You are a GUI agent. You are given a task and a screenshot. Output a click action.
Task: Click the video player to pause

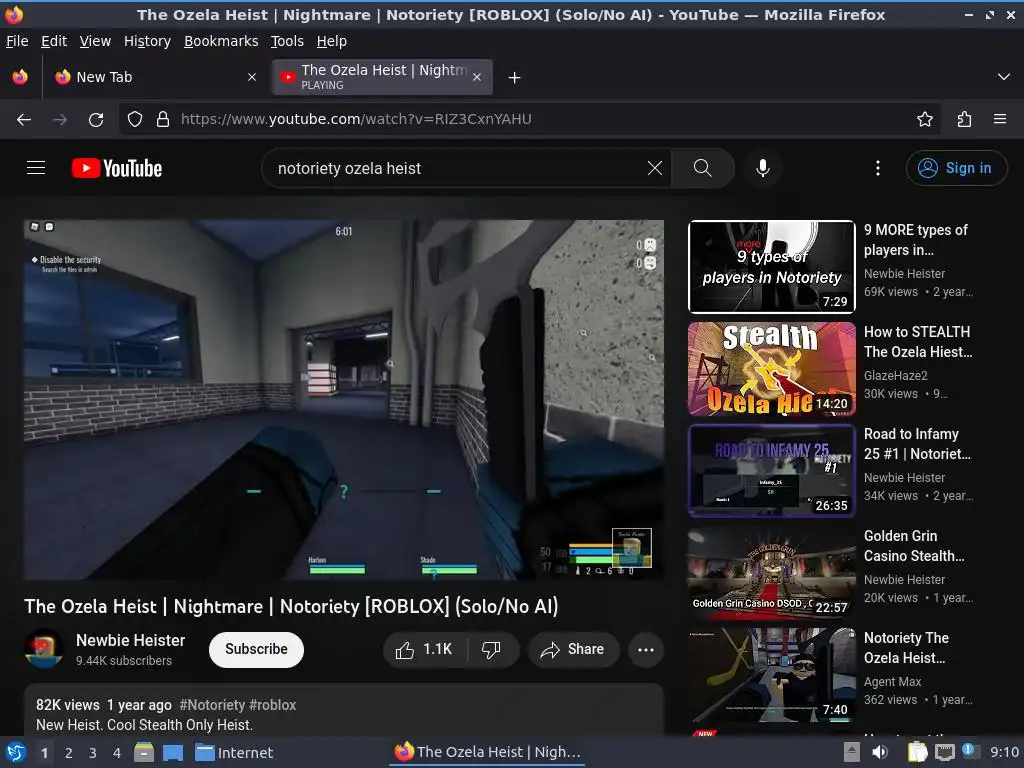pos(344,400)
